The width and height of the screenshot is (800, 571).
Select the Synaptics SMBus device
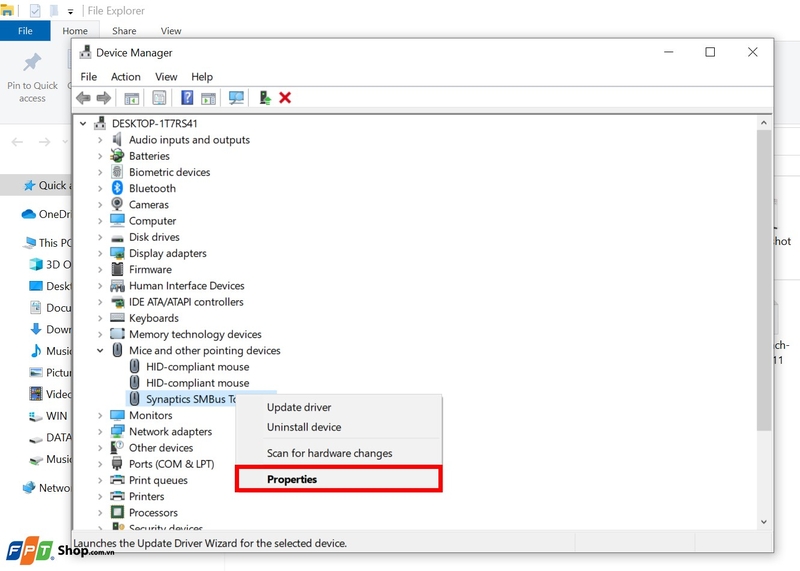coord(191,399)
